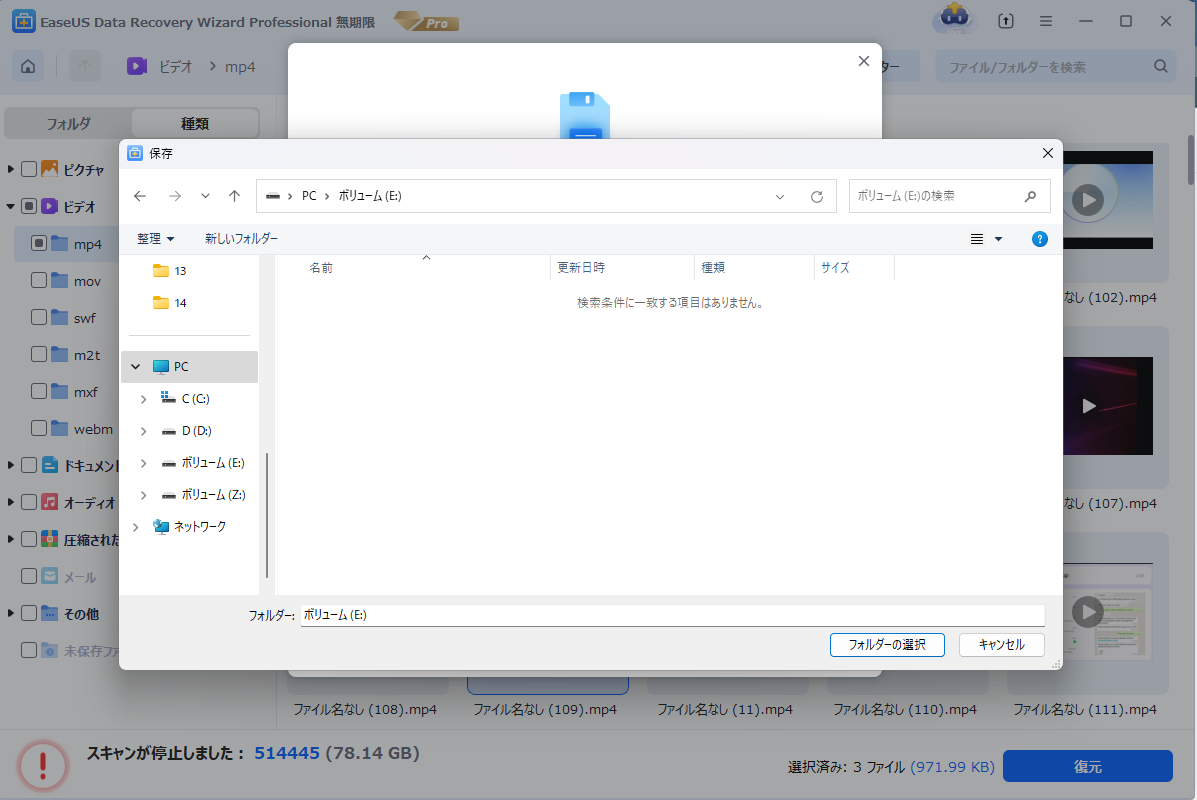Open the address bar history dropdown

780,197
